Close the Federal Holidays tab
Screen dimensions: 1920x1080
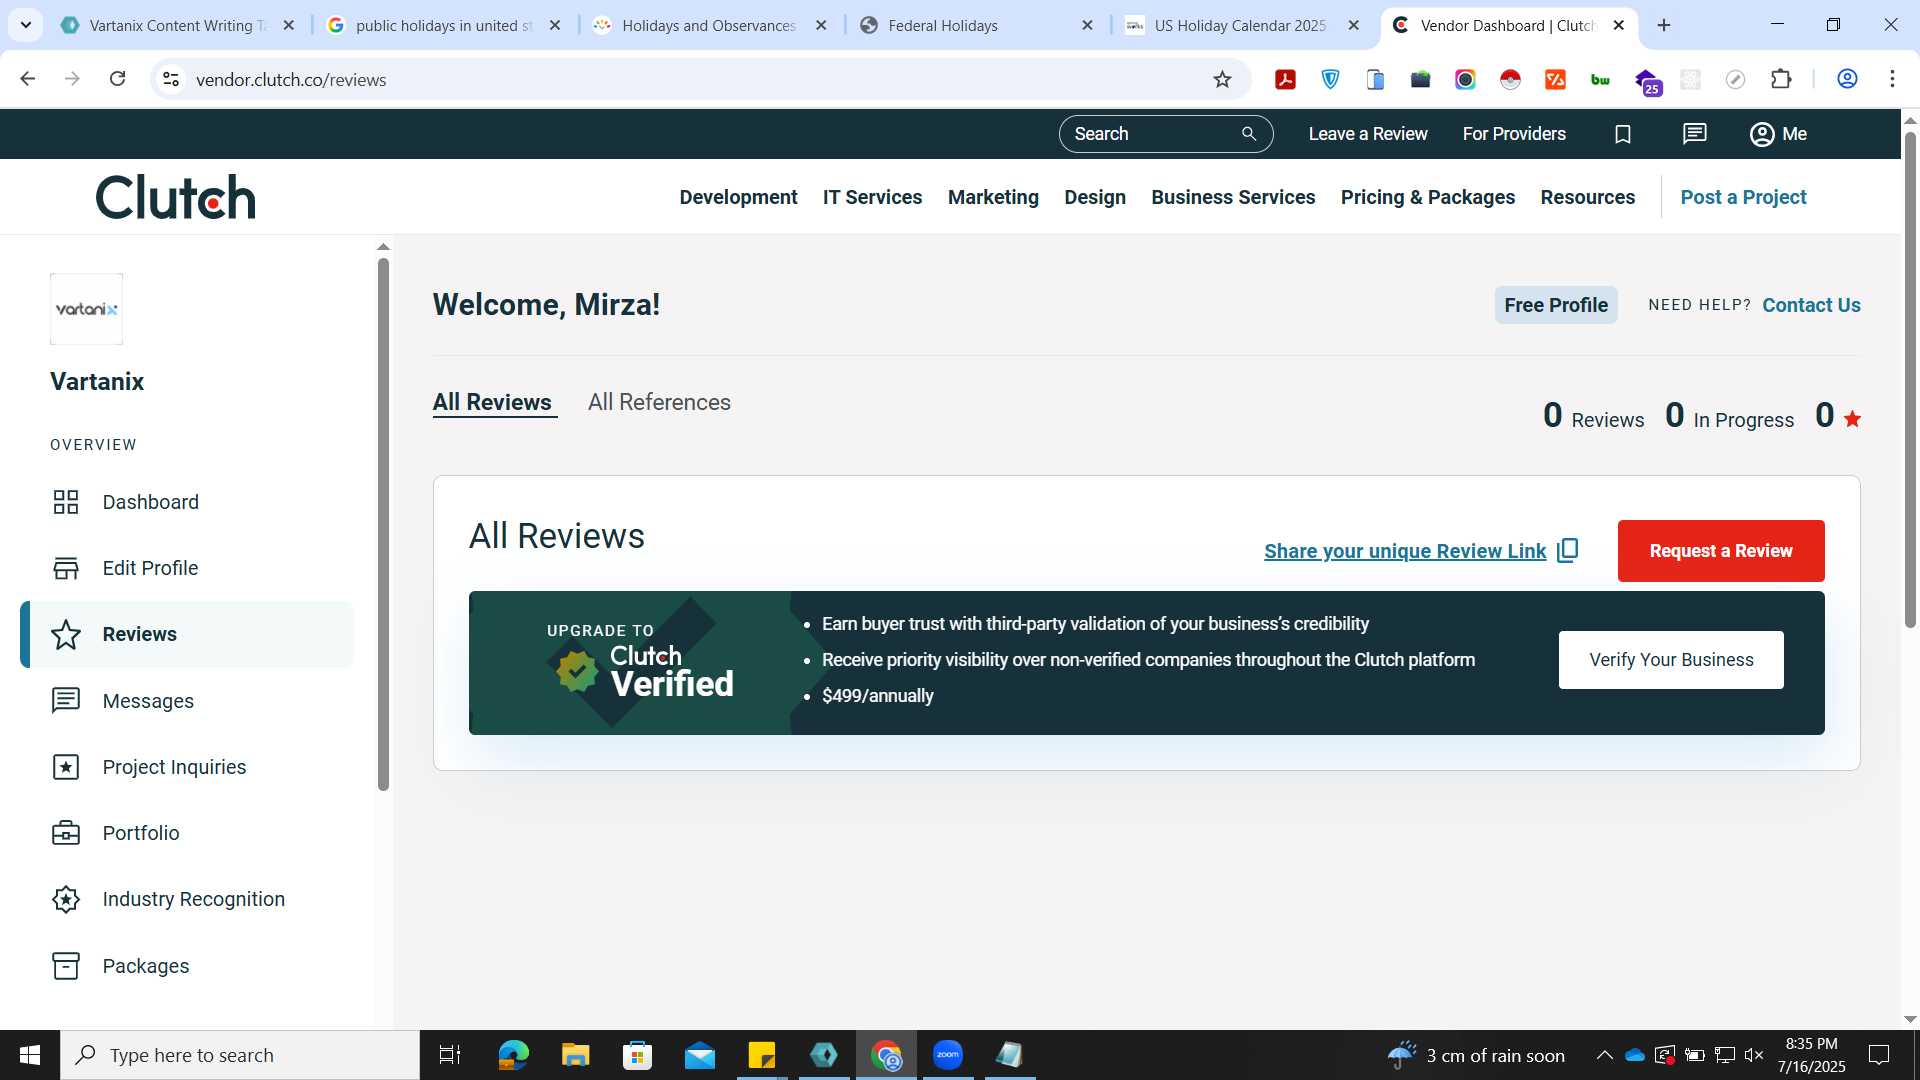[x=1087, y=25]
